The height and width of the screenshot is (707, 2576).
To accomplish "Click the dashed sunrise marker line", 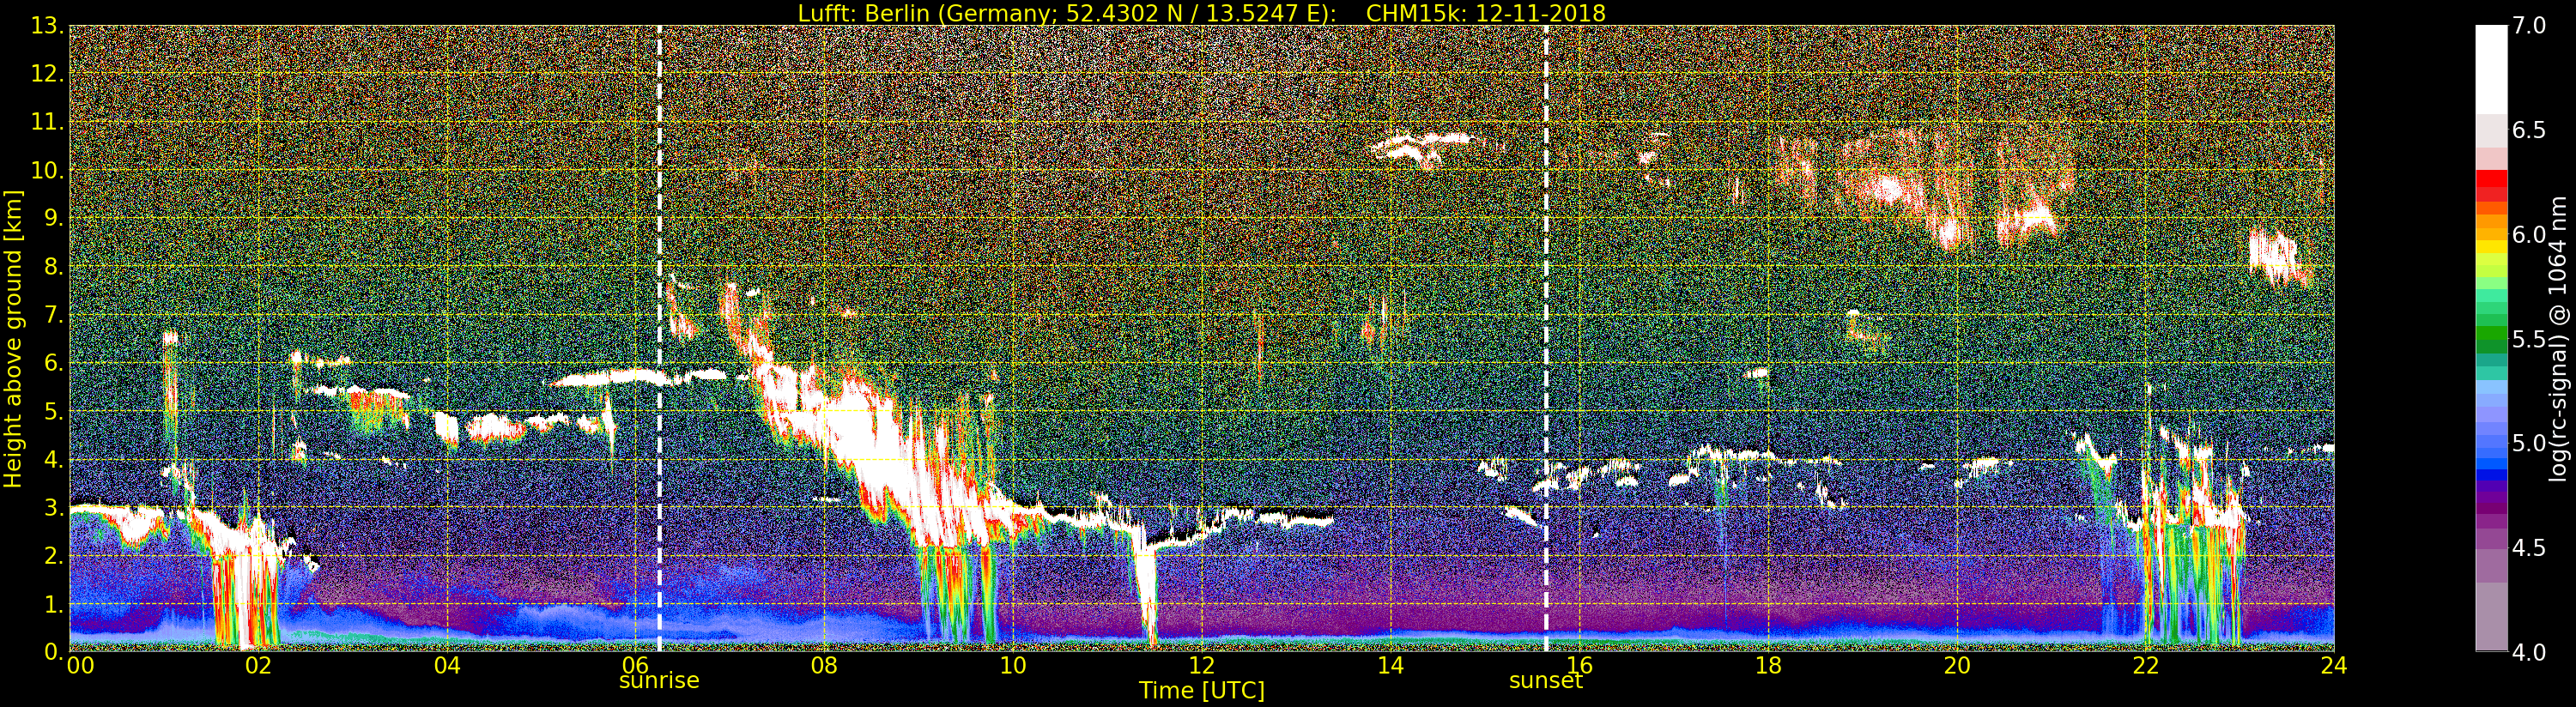I will (659, 338).
